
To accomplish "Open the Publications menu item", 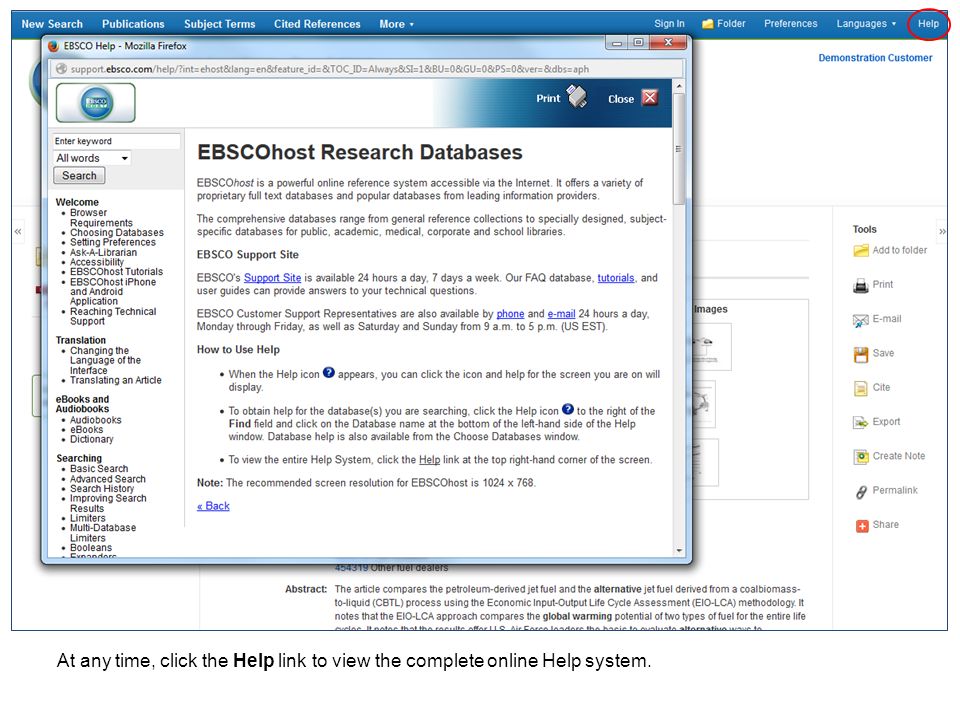I will pos(133,24).
